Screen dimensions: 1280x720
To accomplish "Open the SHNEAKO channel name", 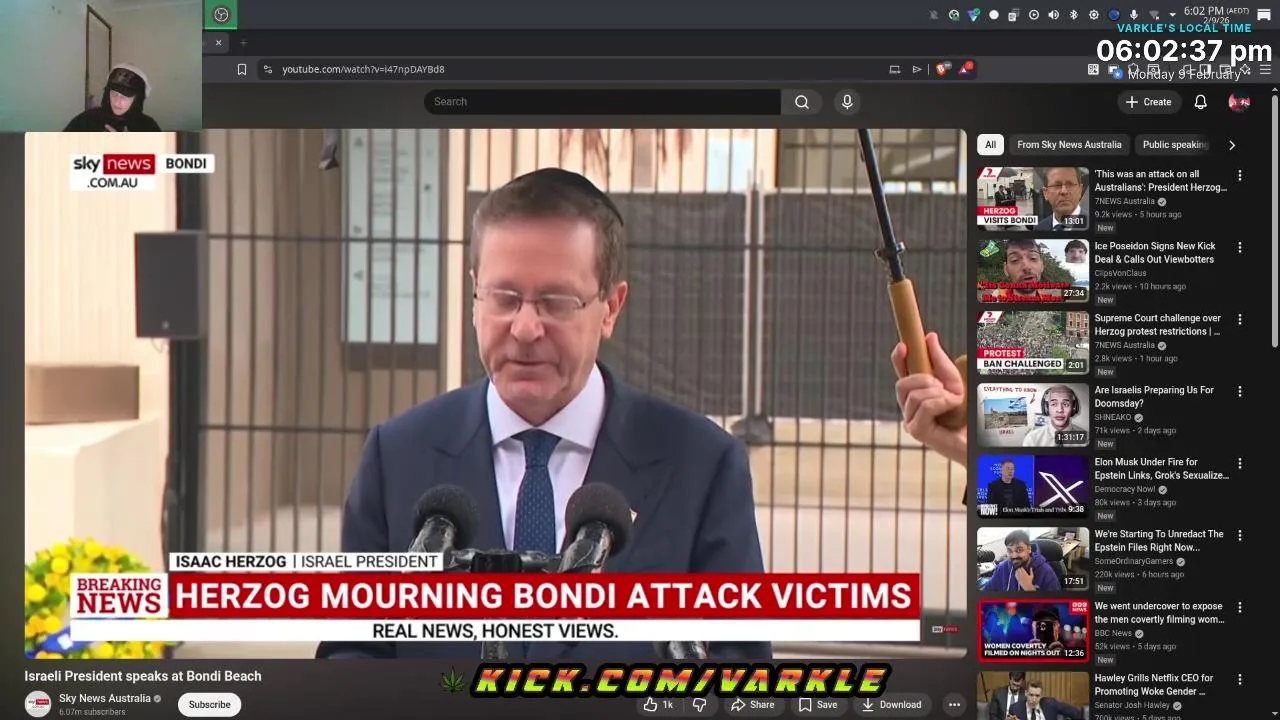I will pos(1113,417).
